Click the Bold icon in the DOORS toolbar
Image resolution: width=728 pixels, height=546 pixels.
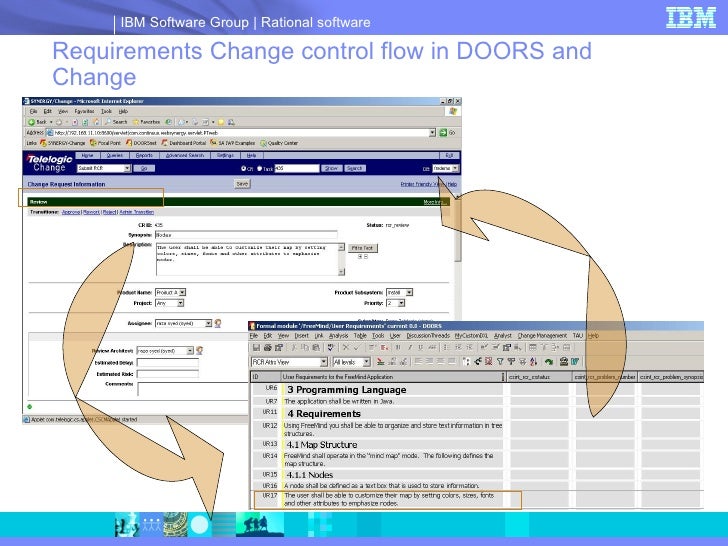(398, 347)
